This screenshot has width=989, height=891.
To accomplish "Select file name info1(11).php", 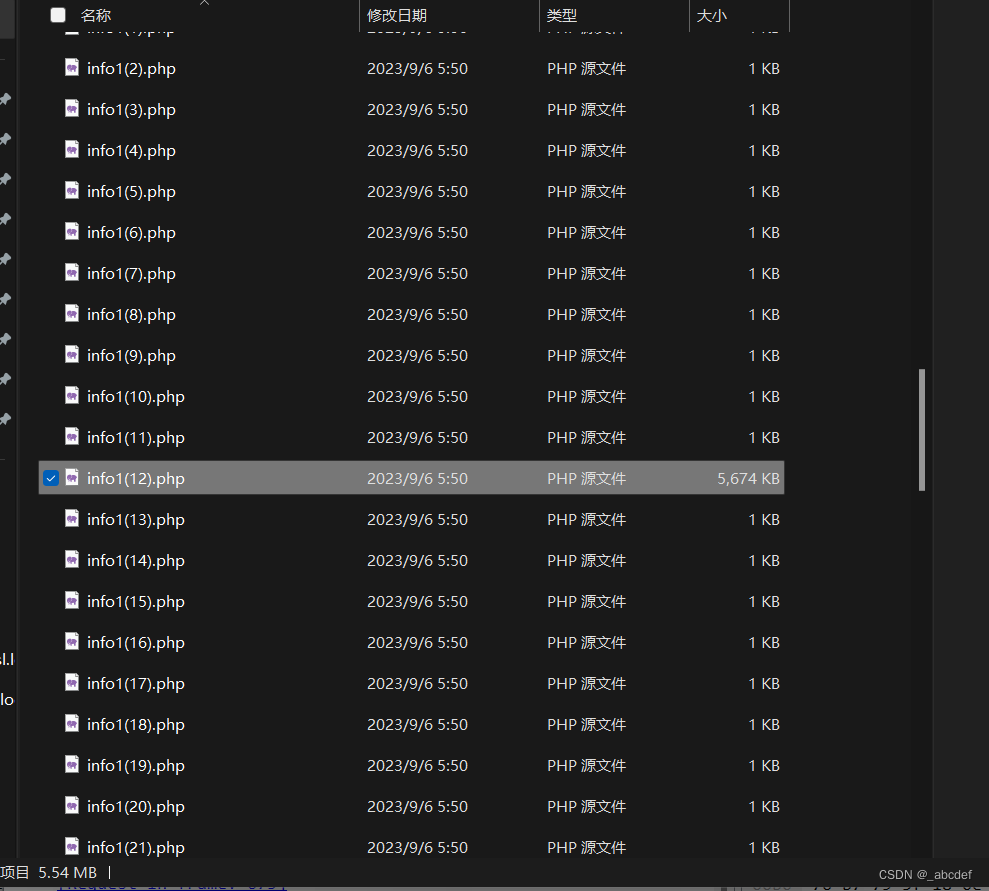I will pyautogui.click(x=136, y=438).
